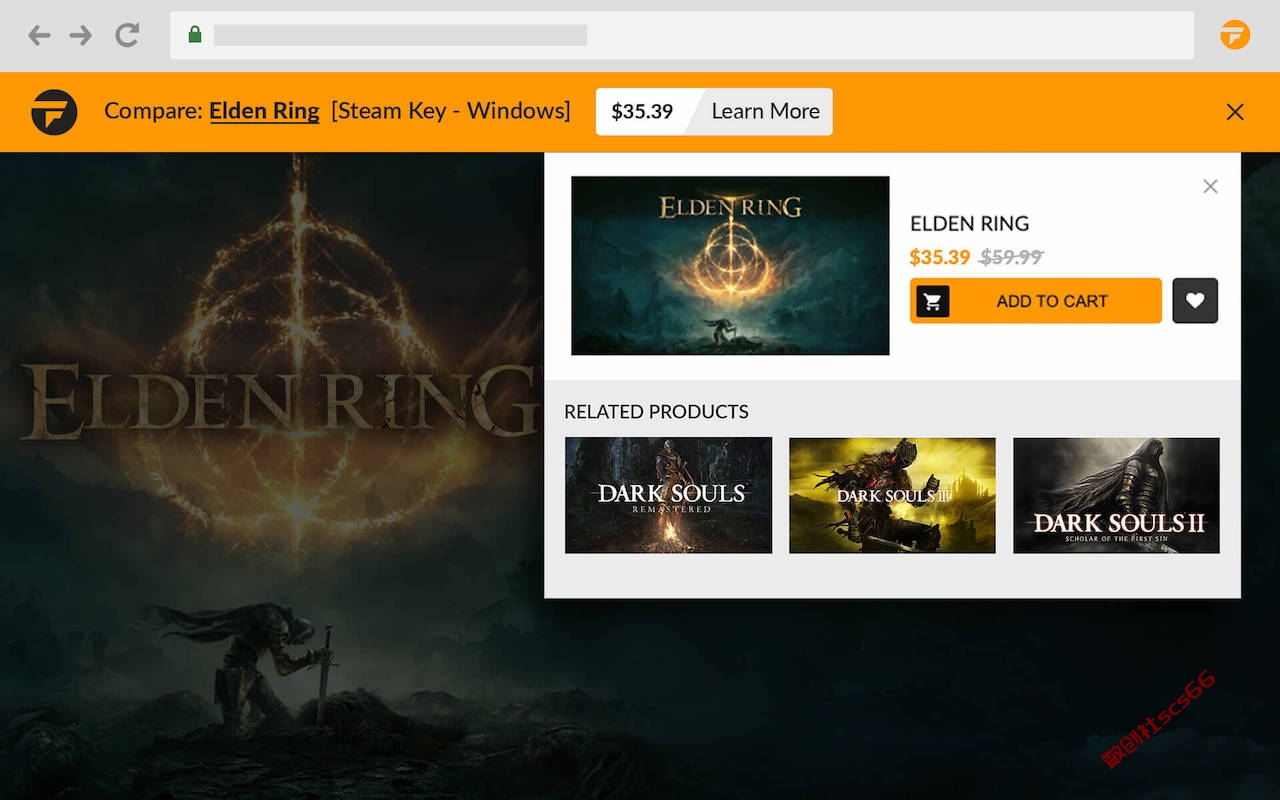Click the green padlock icon
The image size is (1280, 800).
195,35
